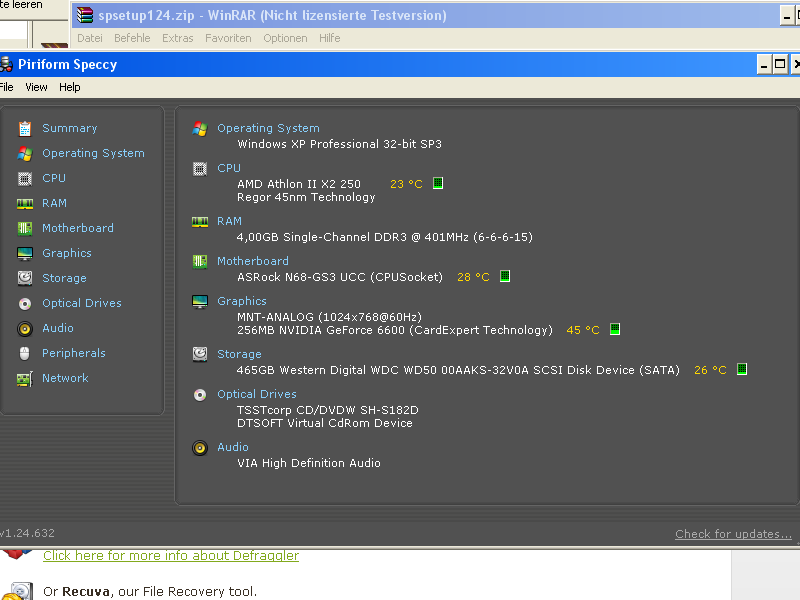Click the Audio speaker icon in summary panel

click(x=199, y=448)
